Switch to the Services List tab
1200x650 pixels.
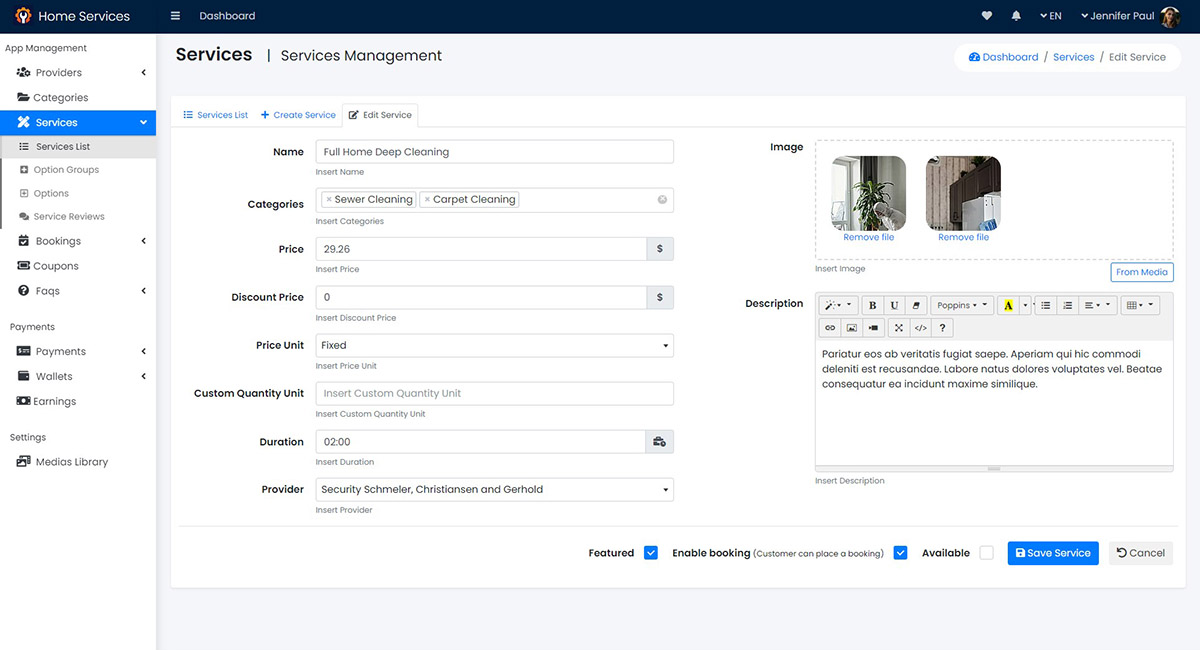(215, 115)
